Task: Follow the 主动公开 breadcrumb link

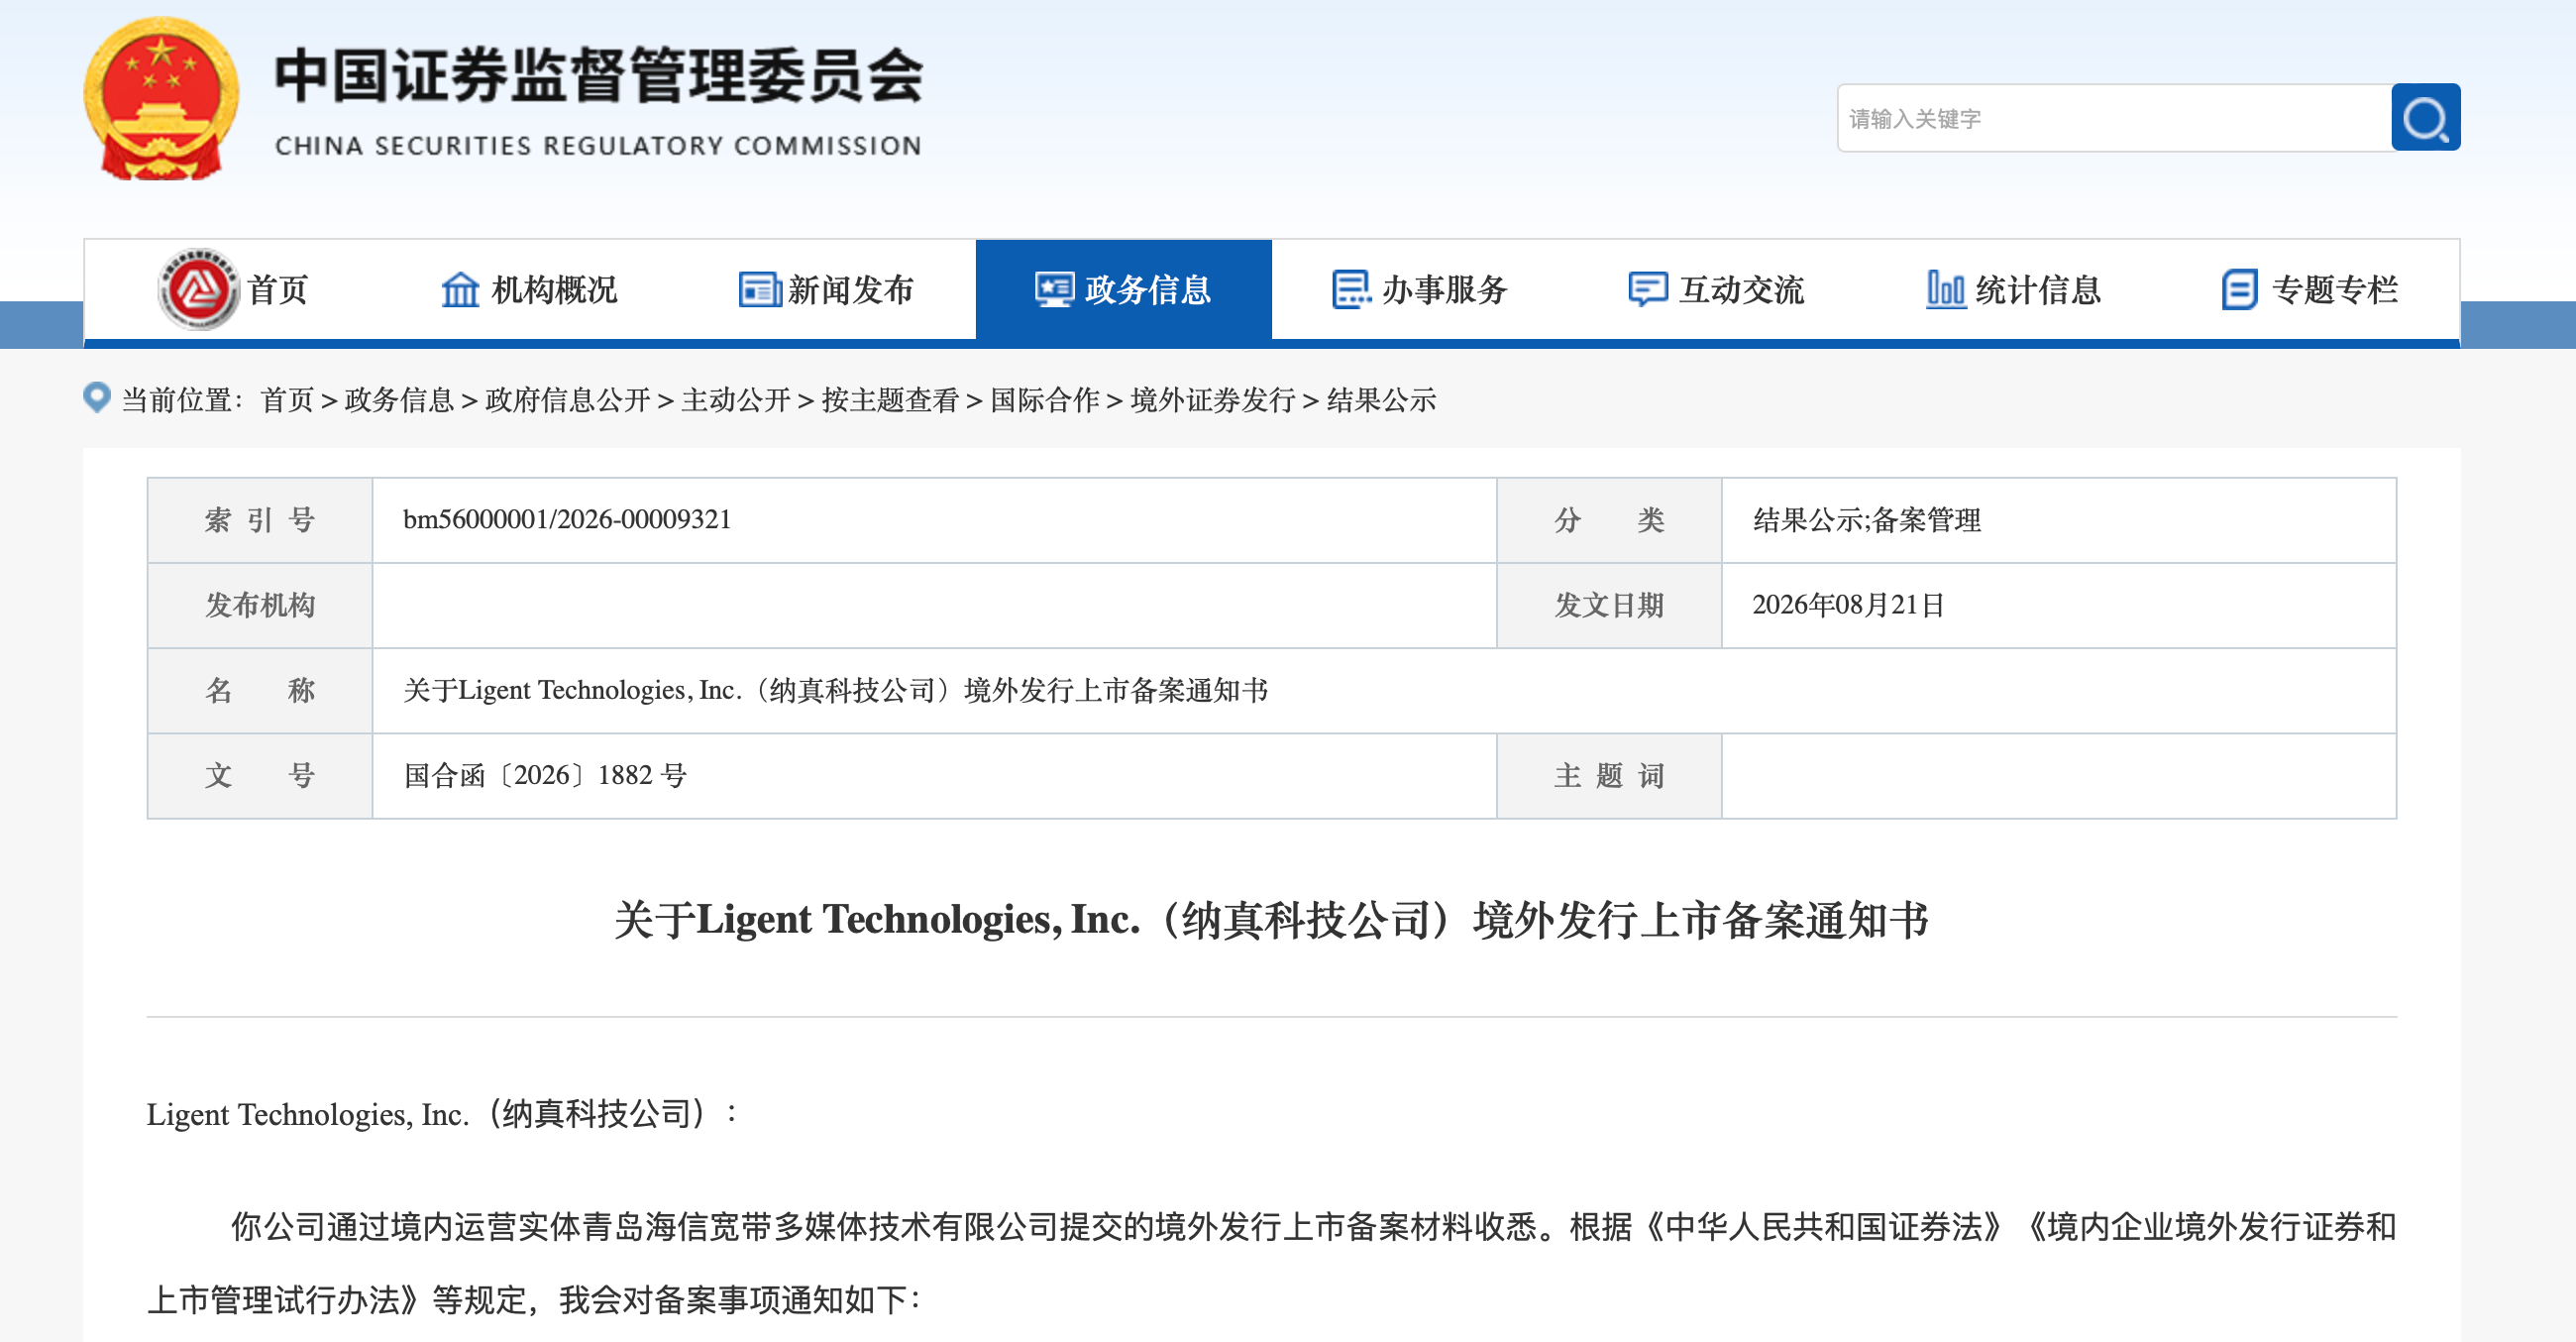Action: (x=736, y=400)
